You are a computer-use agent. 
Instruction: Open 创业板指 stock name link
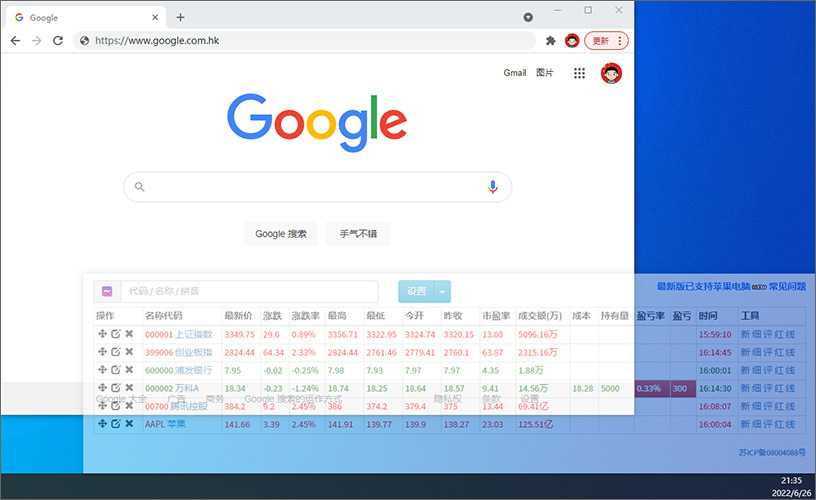(194, 353)
